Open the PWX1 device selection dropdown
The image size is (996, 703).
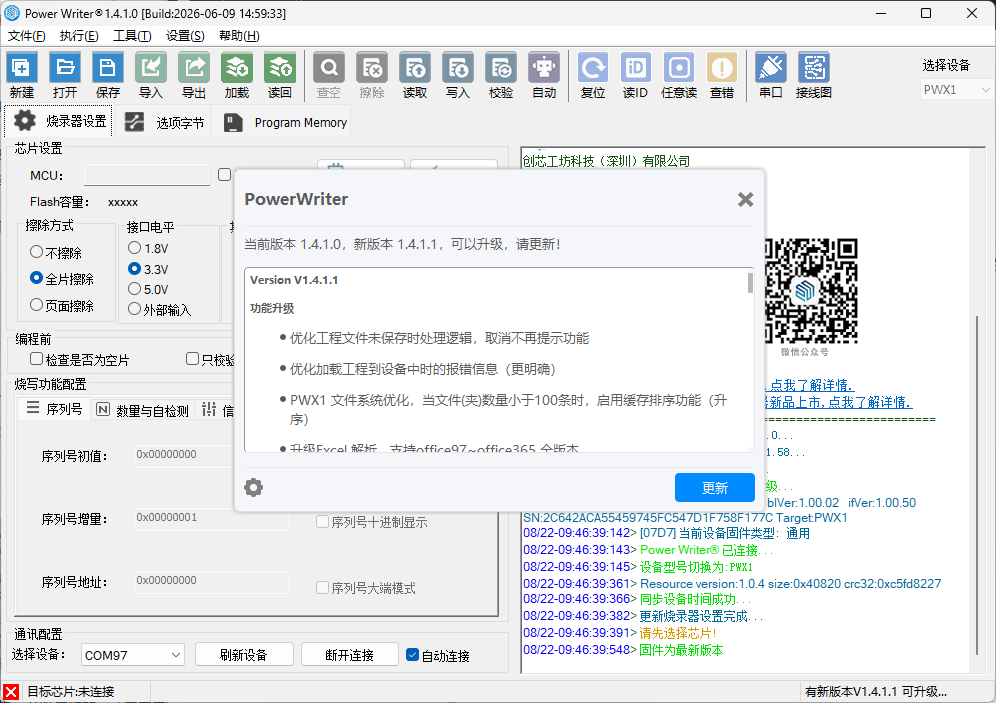point(956,90)
